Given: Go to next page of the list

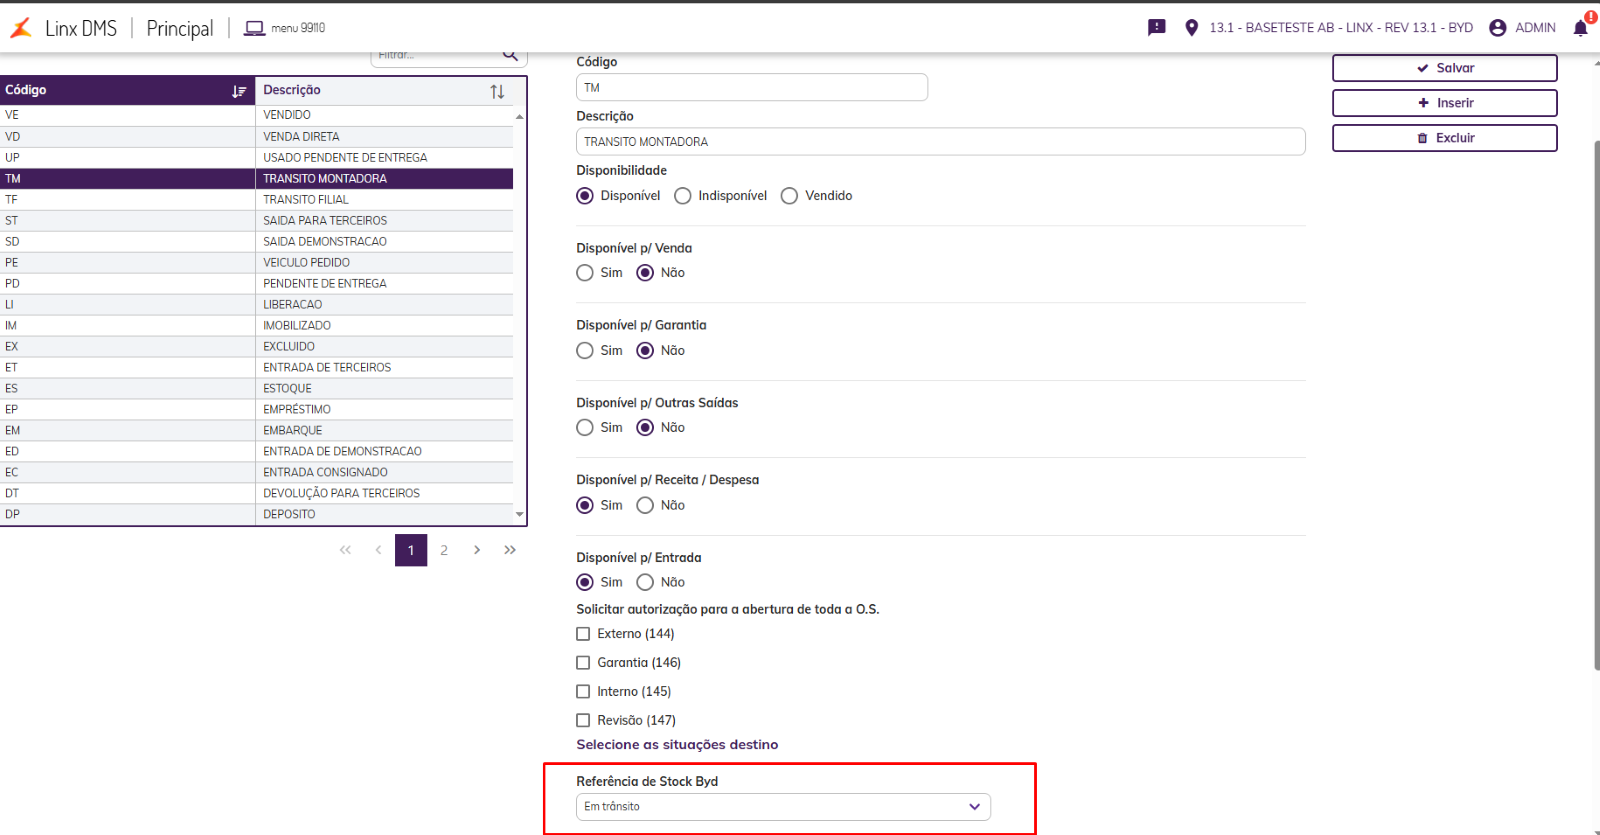Looking at the screenshot, I should coord(477,550).
